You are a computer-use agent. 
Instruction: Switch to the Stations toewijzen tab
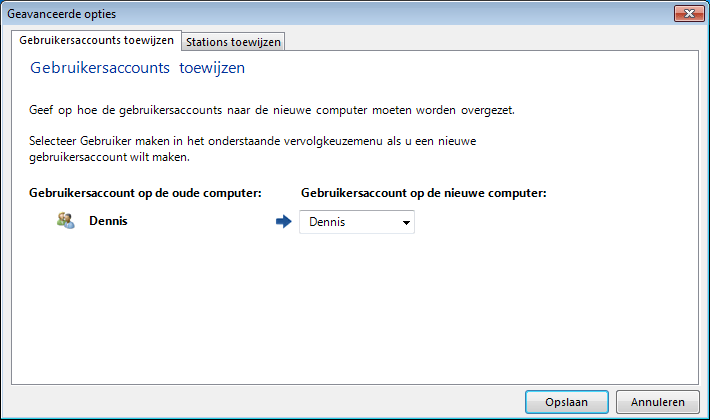coord(233,42)
